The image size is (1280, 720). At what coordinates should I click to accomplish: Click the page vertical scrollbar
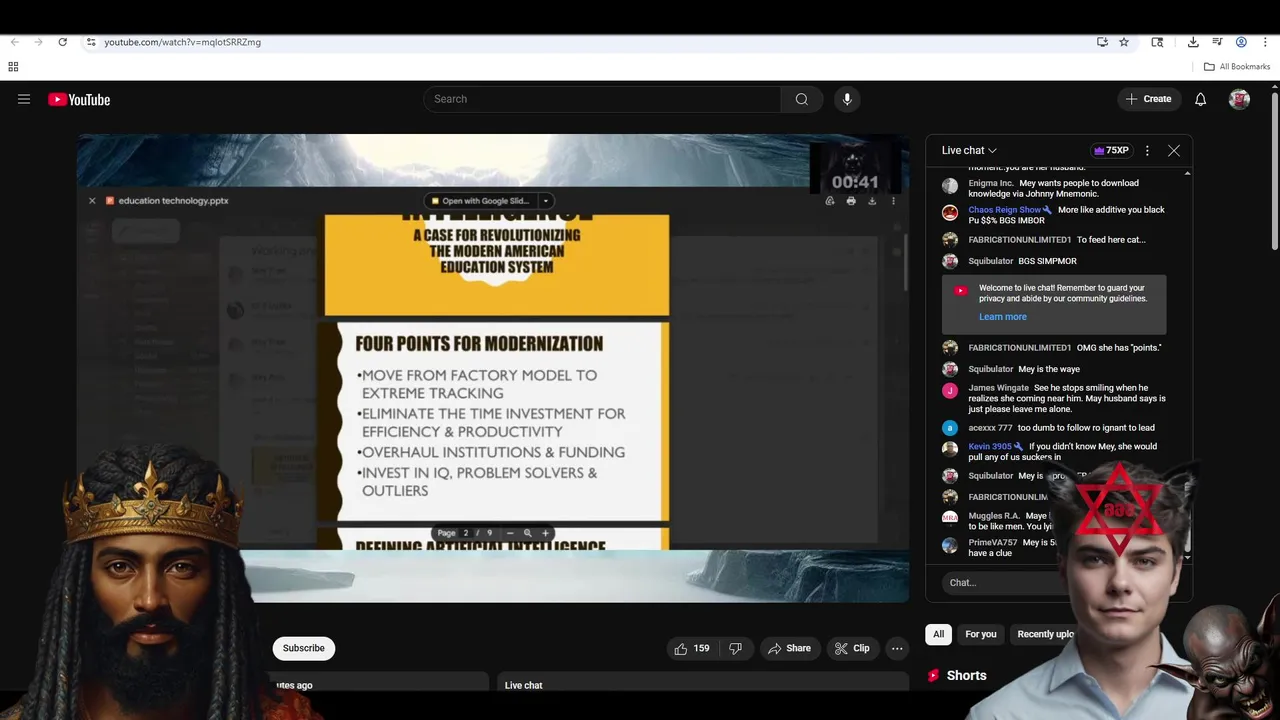[x=1274, y=170]
